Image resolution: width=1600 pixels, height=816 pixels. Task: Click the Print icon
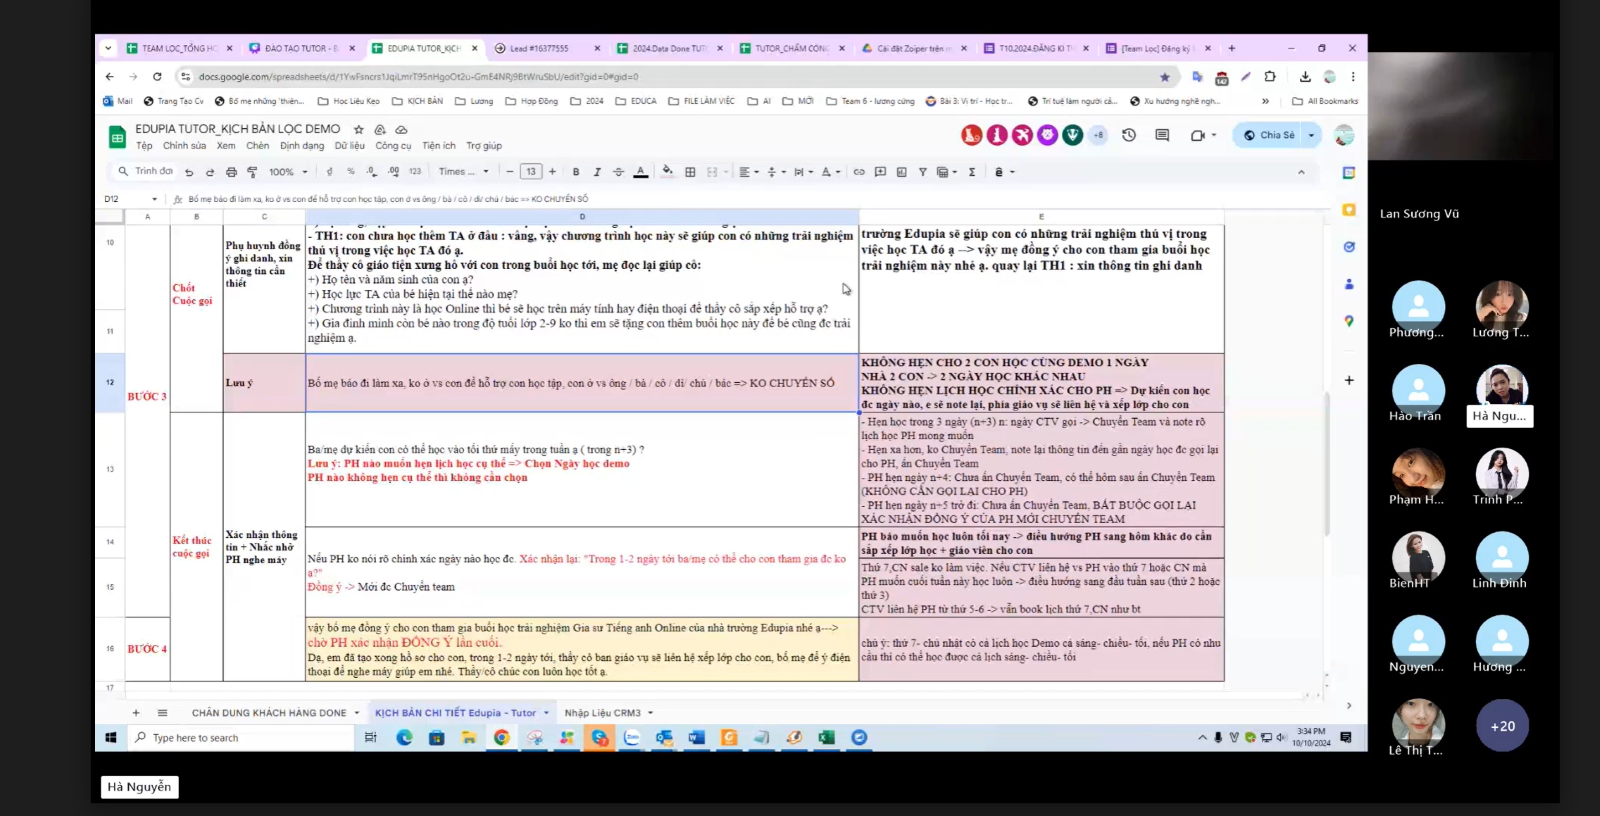(x=231, y=172)
